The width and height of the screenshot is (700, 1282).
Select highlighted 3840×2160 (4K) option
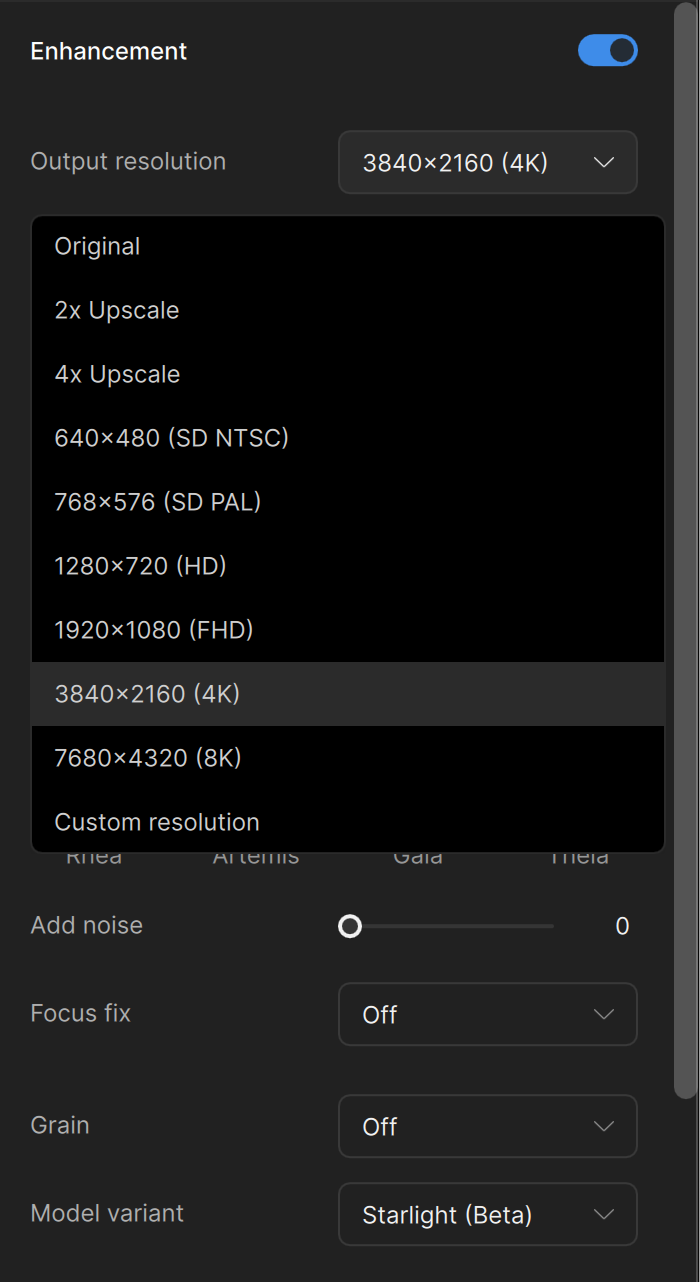147,694
